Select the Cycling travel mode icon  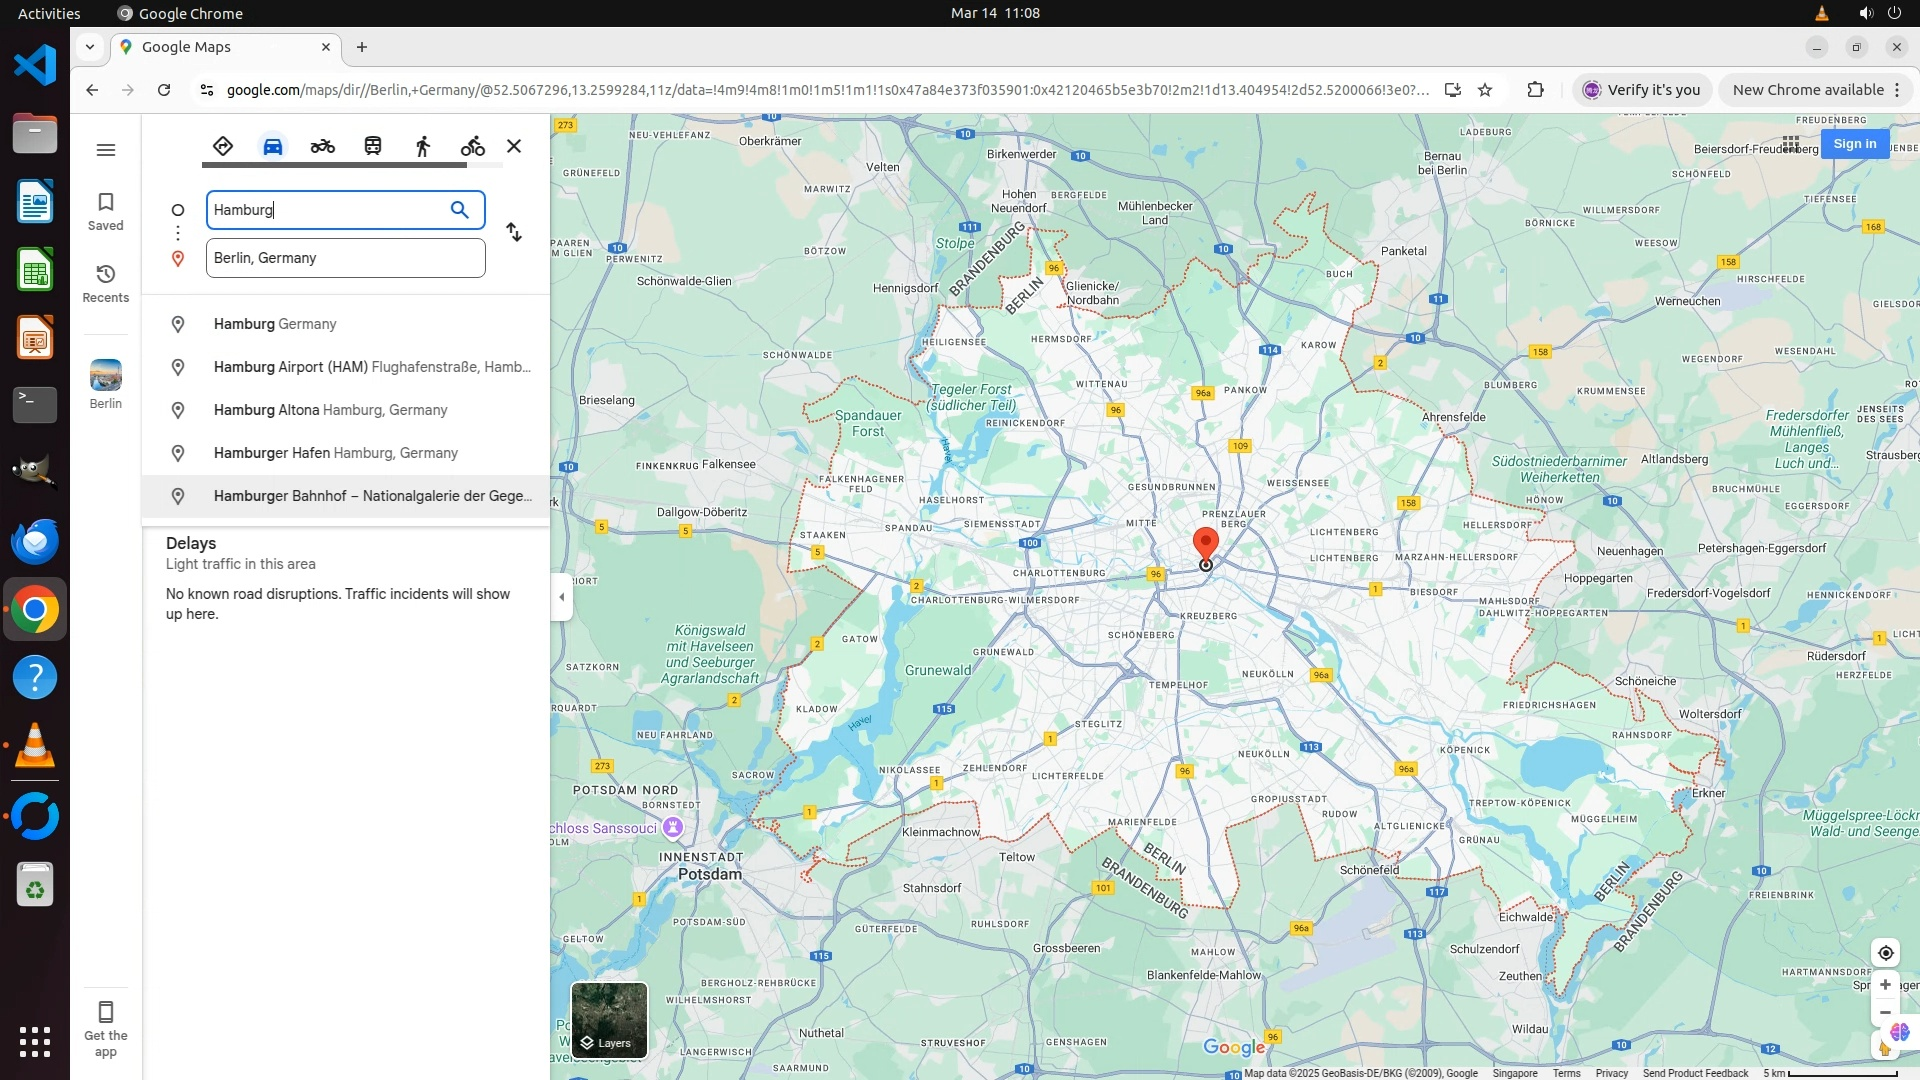pos(472,146)
